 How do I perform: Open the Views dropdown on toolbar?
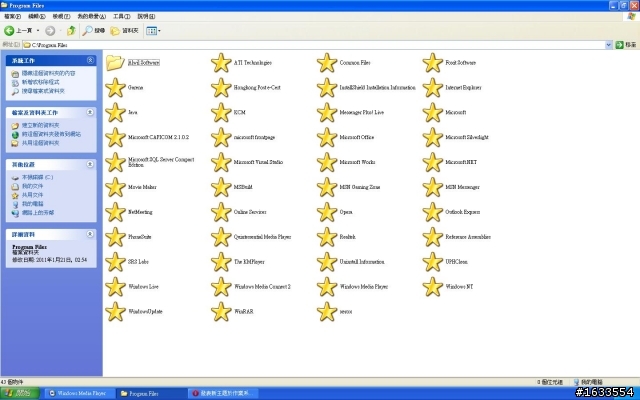tap(153, 31)
